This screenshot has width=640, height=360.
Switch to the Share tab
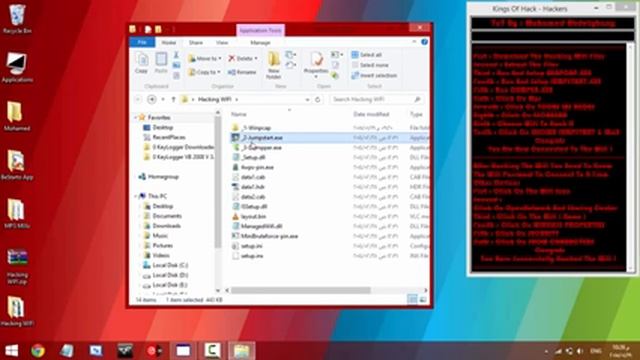point(196,42)
